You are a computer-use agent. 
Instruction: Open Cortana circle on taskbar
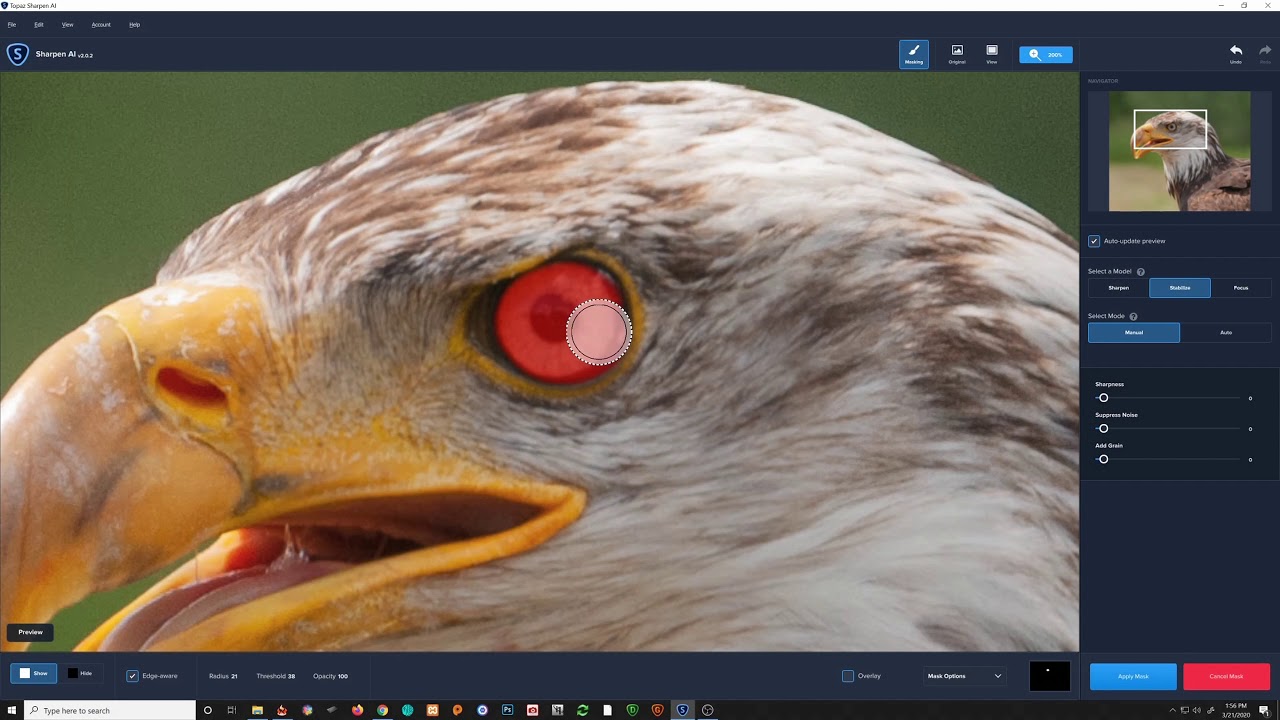click(x=208, y=710)
